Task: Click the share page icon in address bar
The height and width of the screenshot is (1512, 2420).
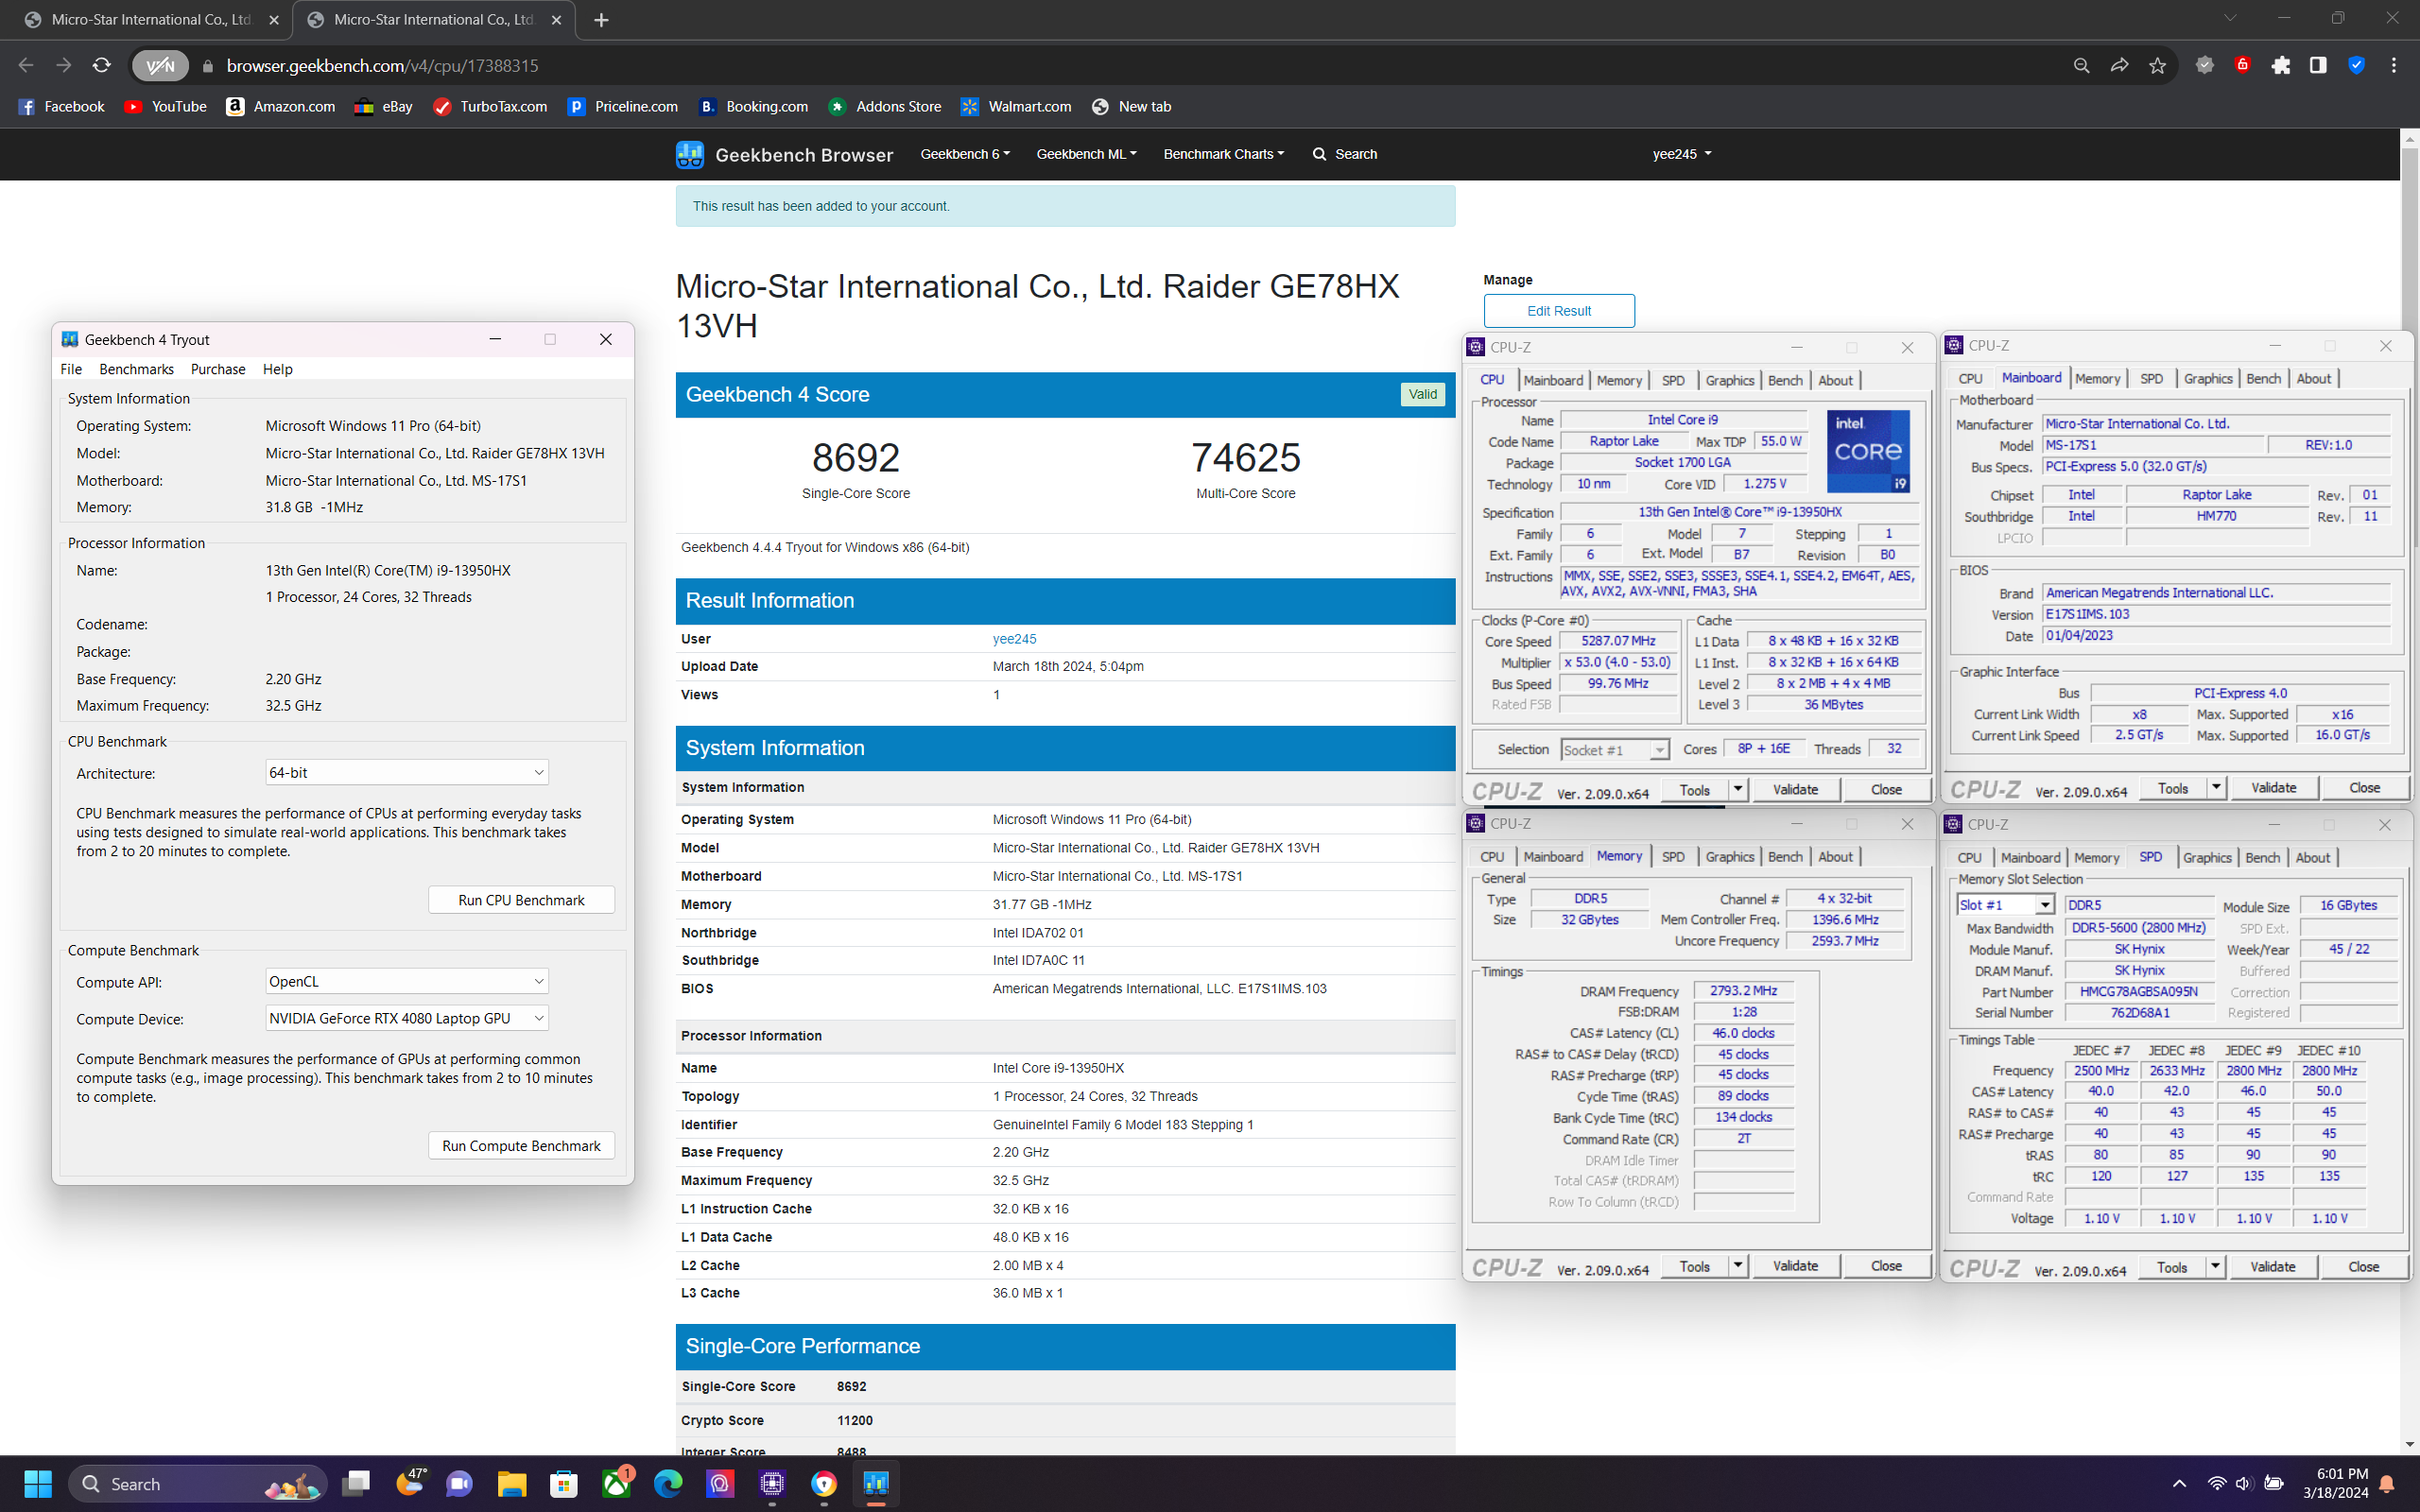Action: (x=2119, y=65)
